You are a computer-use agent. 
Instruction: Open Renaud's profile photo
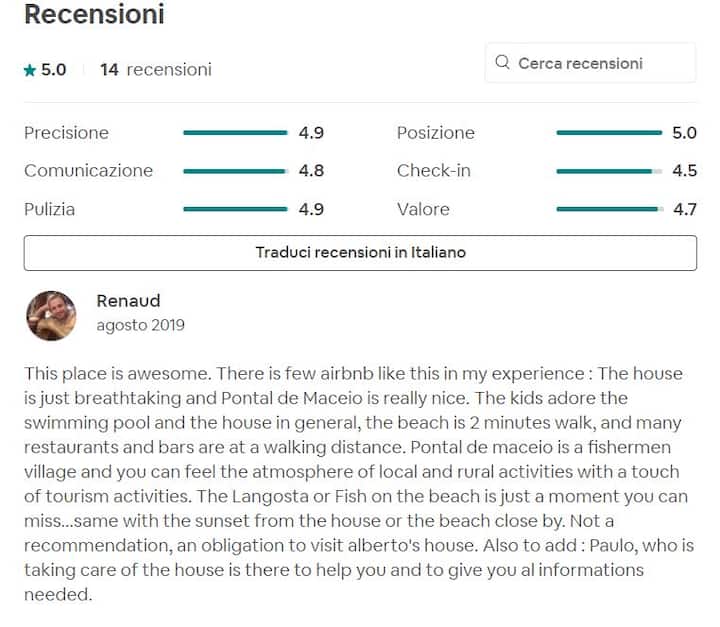click(x=51, y=315)
